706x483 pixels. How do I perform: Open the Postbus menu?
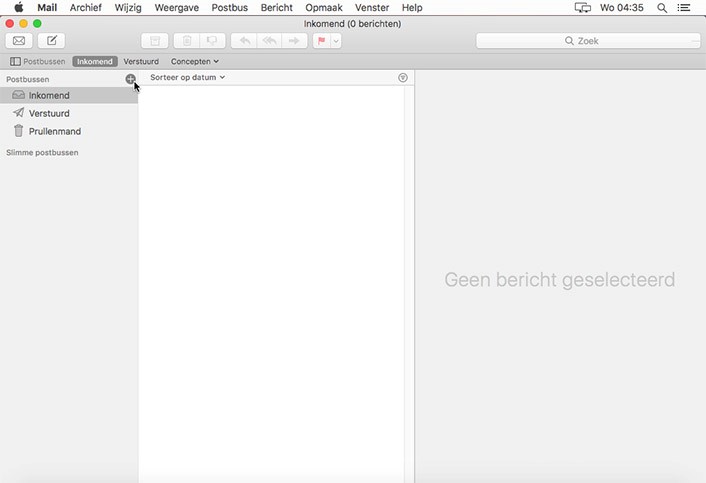(229, 8)
